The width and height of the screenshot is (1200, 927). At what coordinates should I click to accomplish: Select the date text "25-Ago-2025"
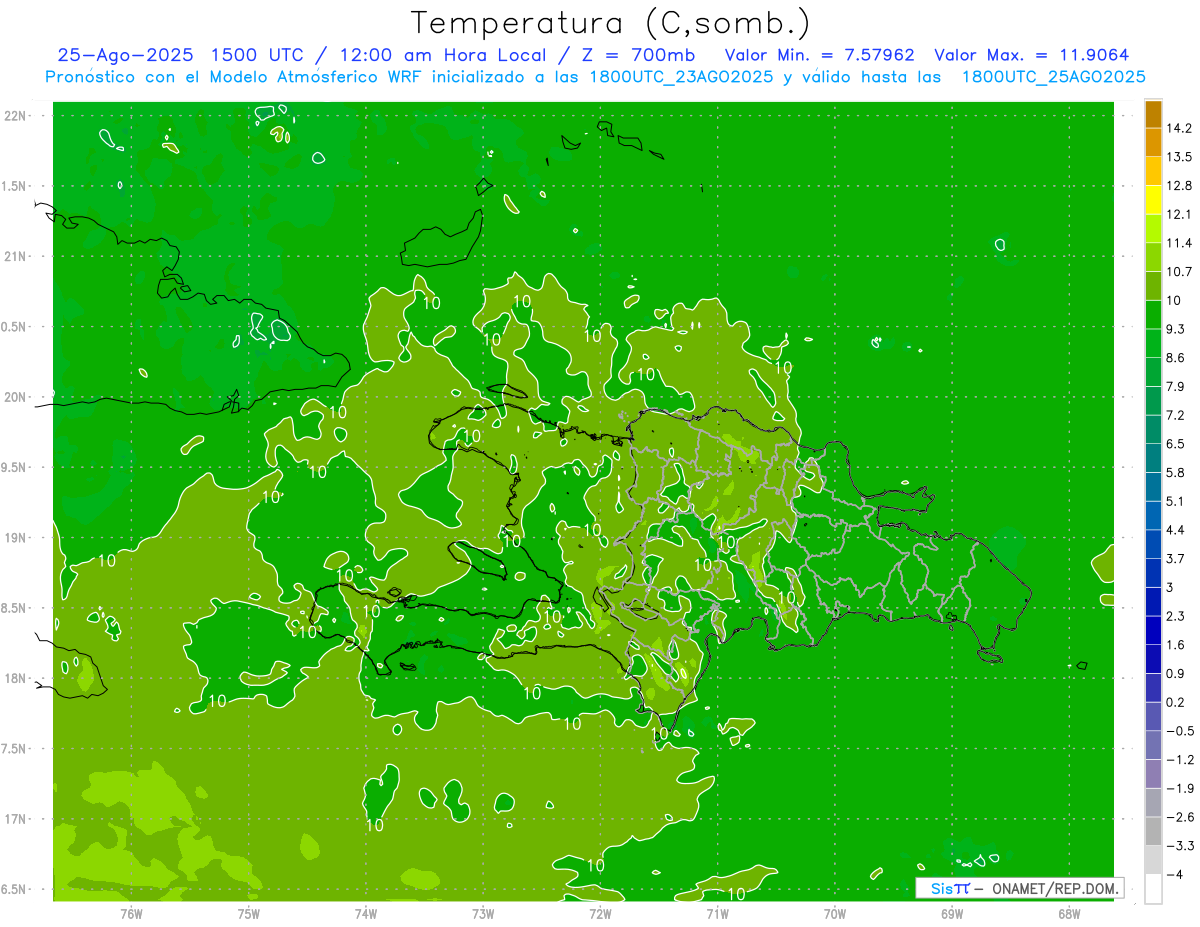pyautogui.click(x=125, y=55)
